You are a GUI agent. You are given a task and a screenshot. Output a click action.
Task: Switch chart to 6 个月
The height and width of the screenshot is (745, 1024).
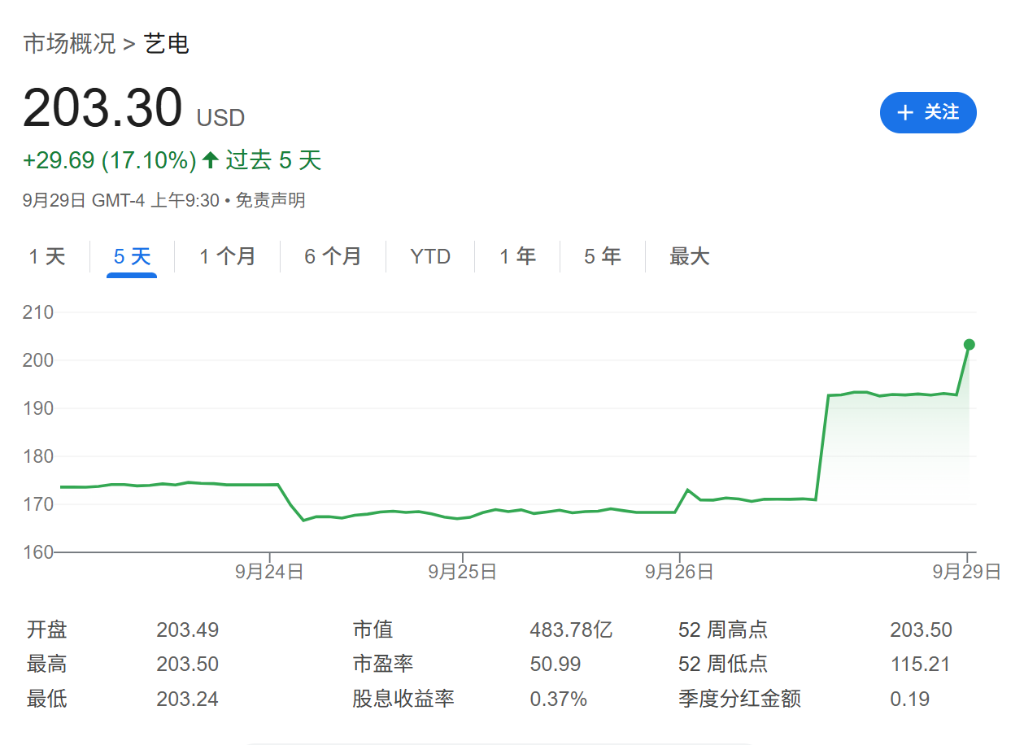click(x=333, y=257)
